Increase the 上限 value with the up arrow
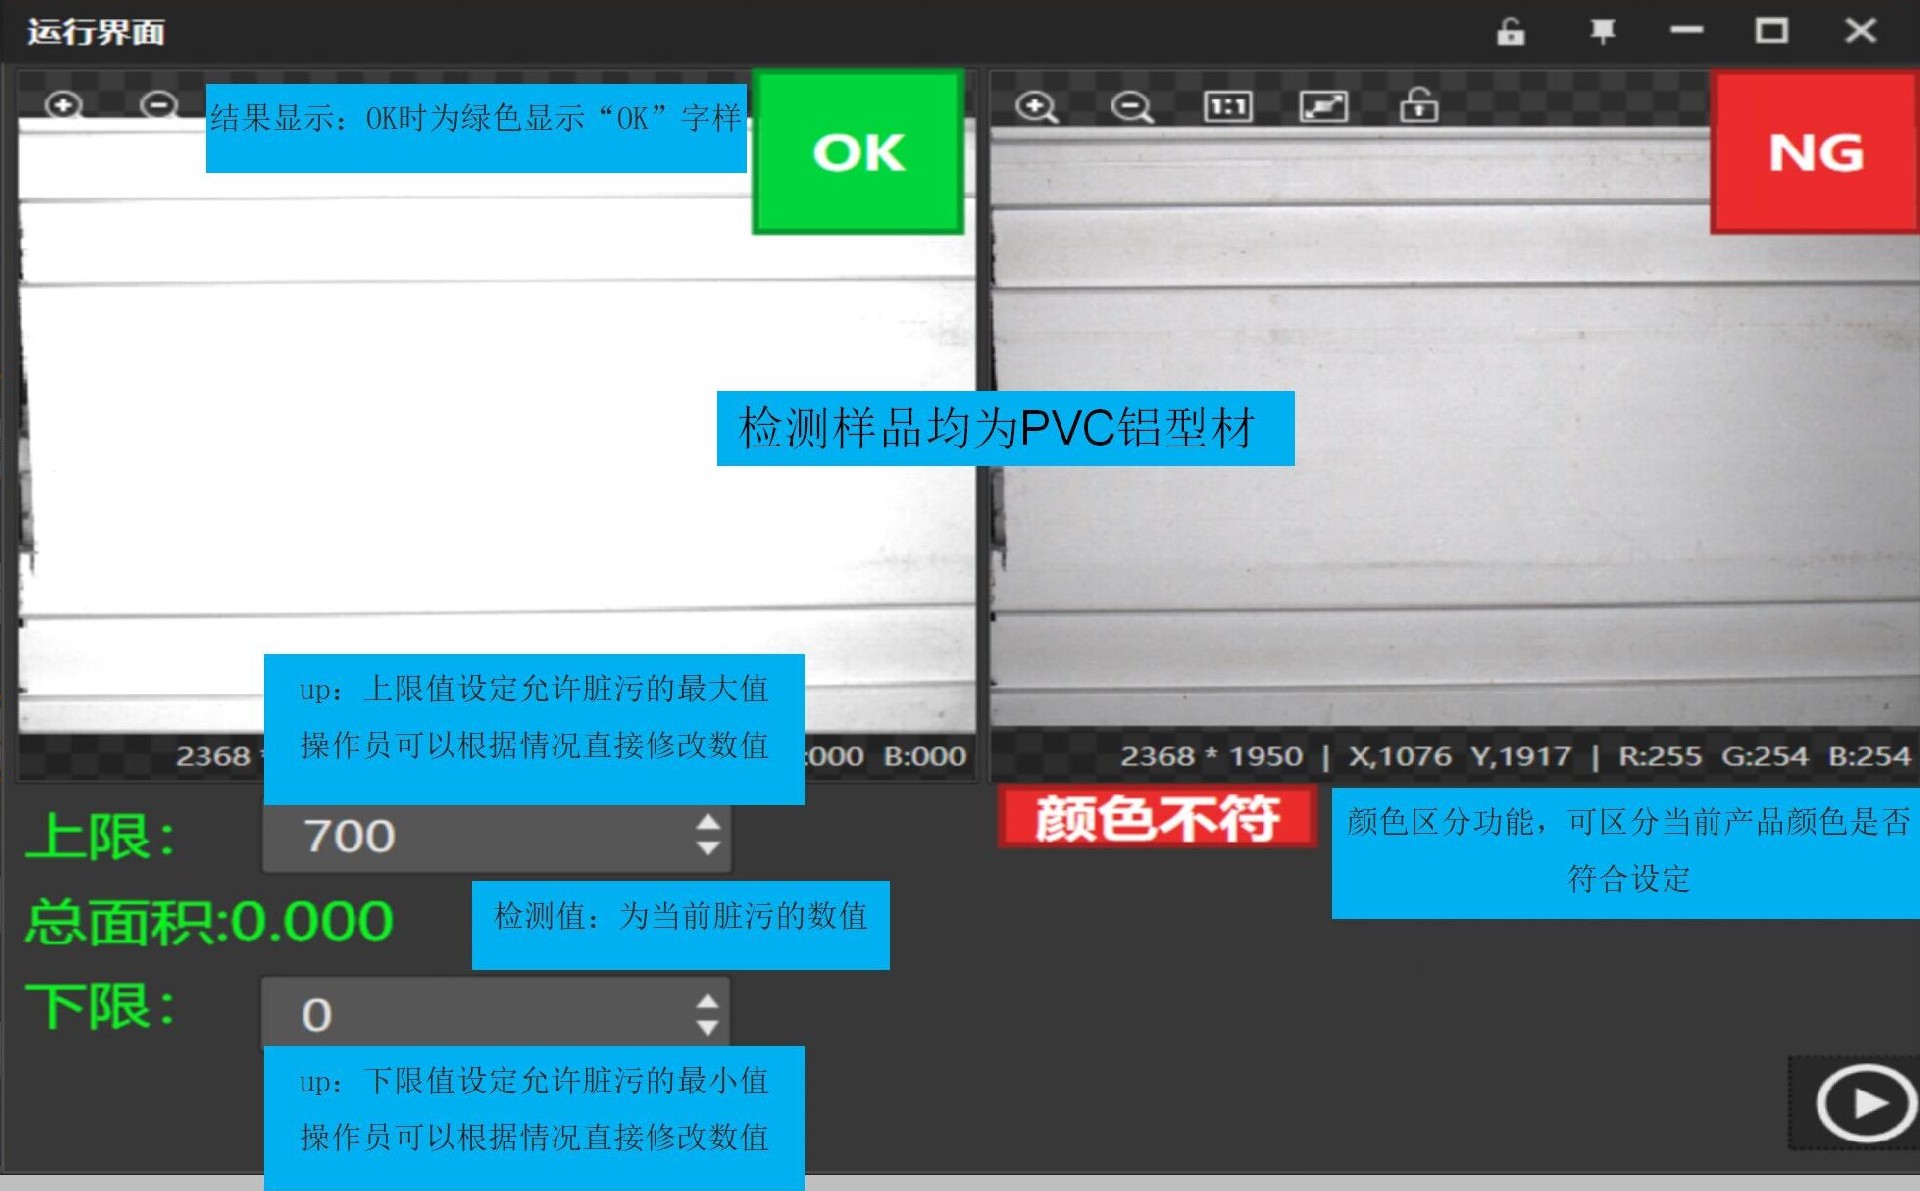Viewport: 1920px width, 1191px height. (706, 821)
